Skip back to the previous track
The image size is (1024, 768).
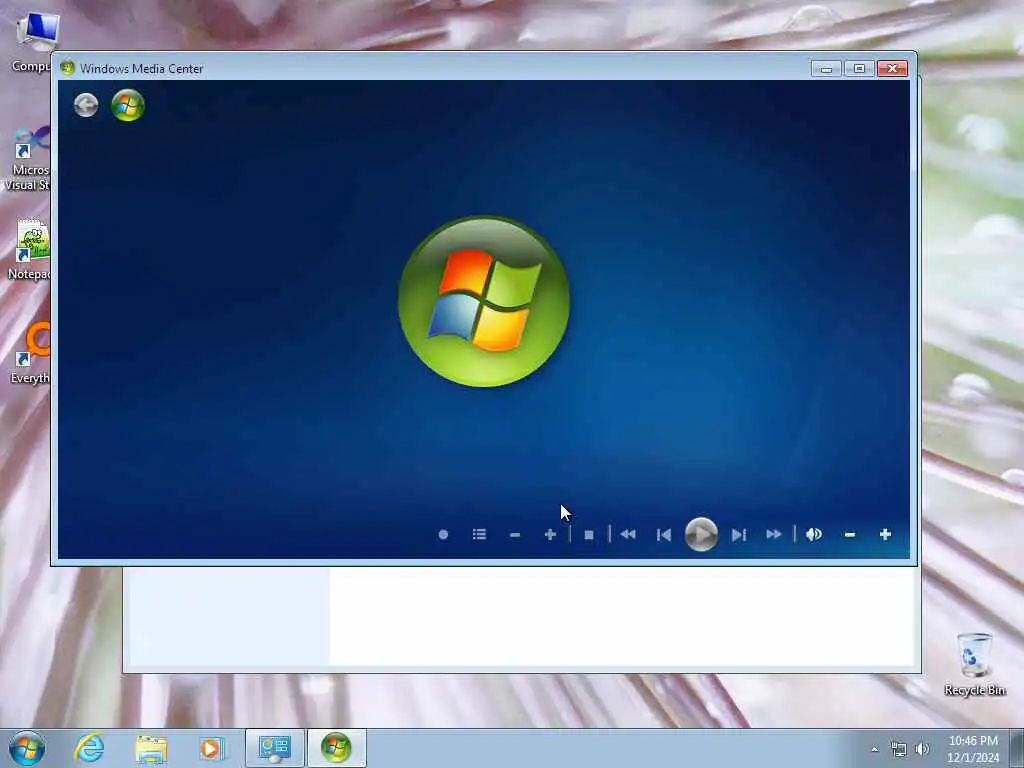[664, 535]
